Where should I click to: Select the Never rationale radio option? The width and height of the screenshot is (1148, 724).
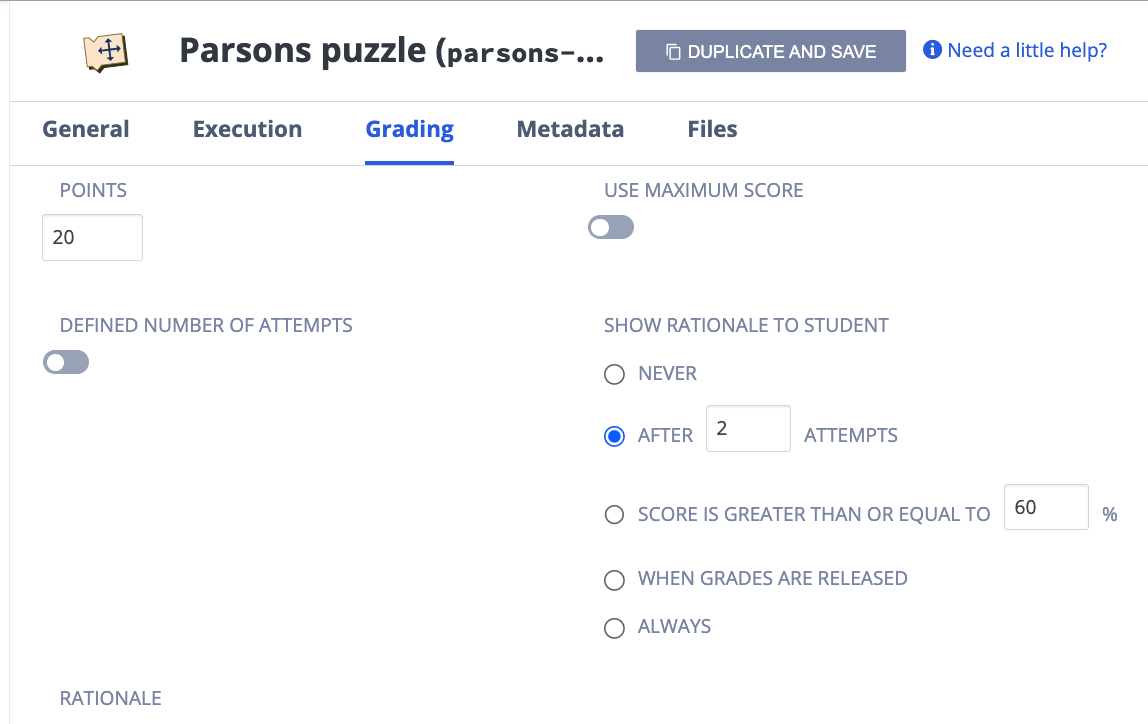[614, 374]
